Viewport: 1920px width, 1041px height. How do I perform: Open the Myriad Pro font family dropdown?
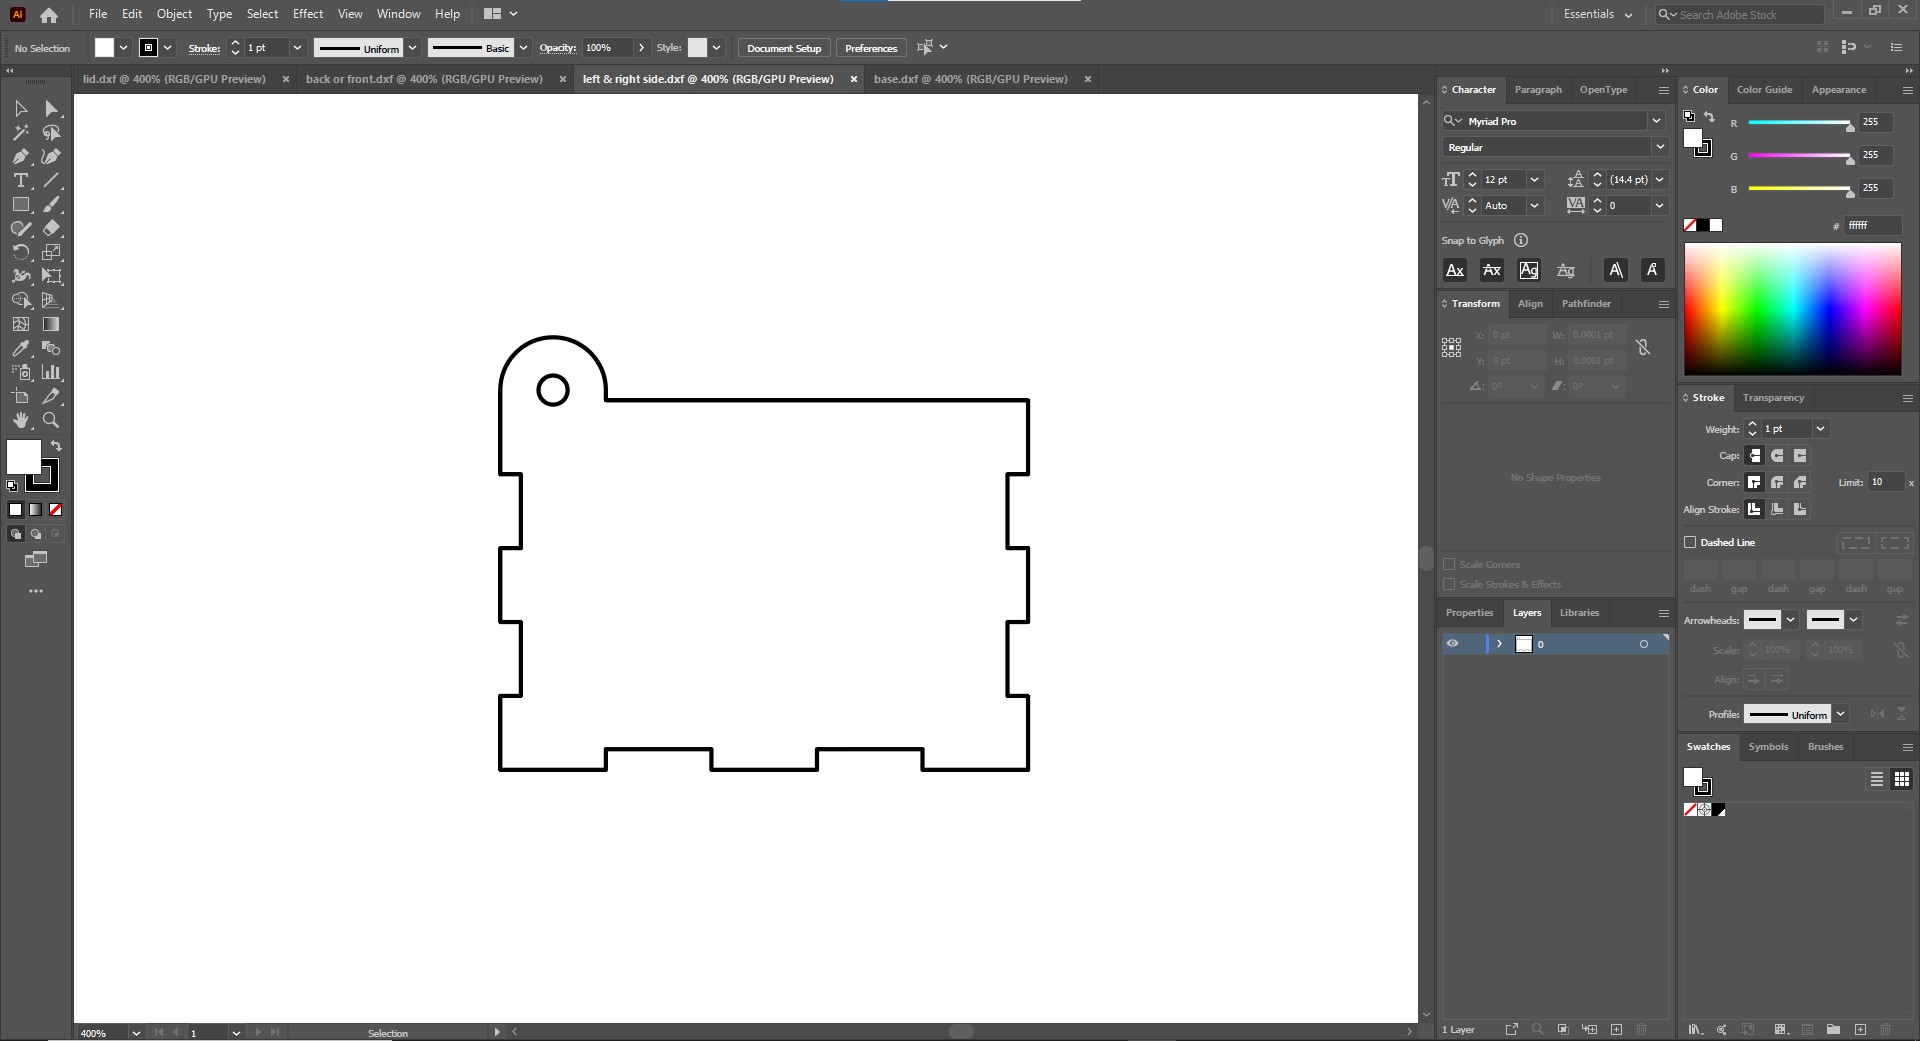click(1656, 121)
